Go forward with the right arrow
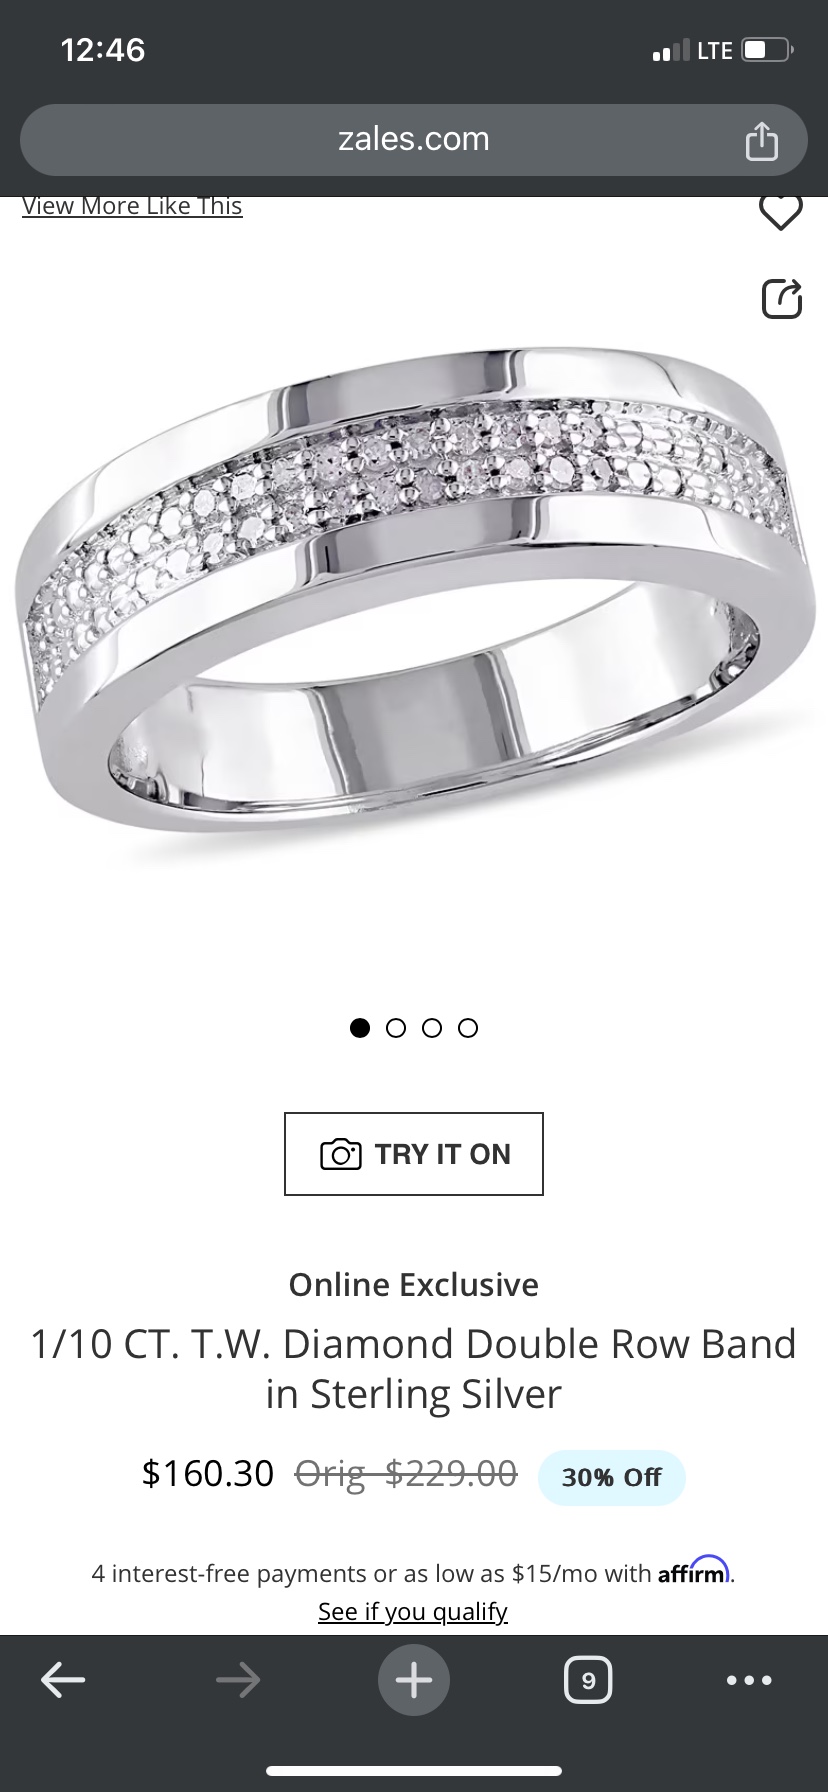The height and width of the screenshot is (1792, 828). click(238, 1680)
